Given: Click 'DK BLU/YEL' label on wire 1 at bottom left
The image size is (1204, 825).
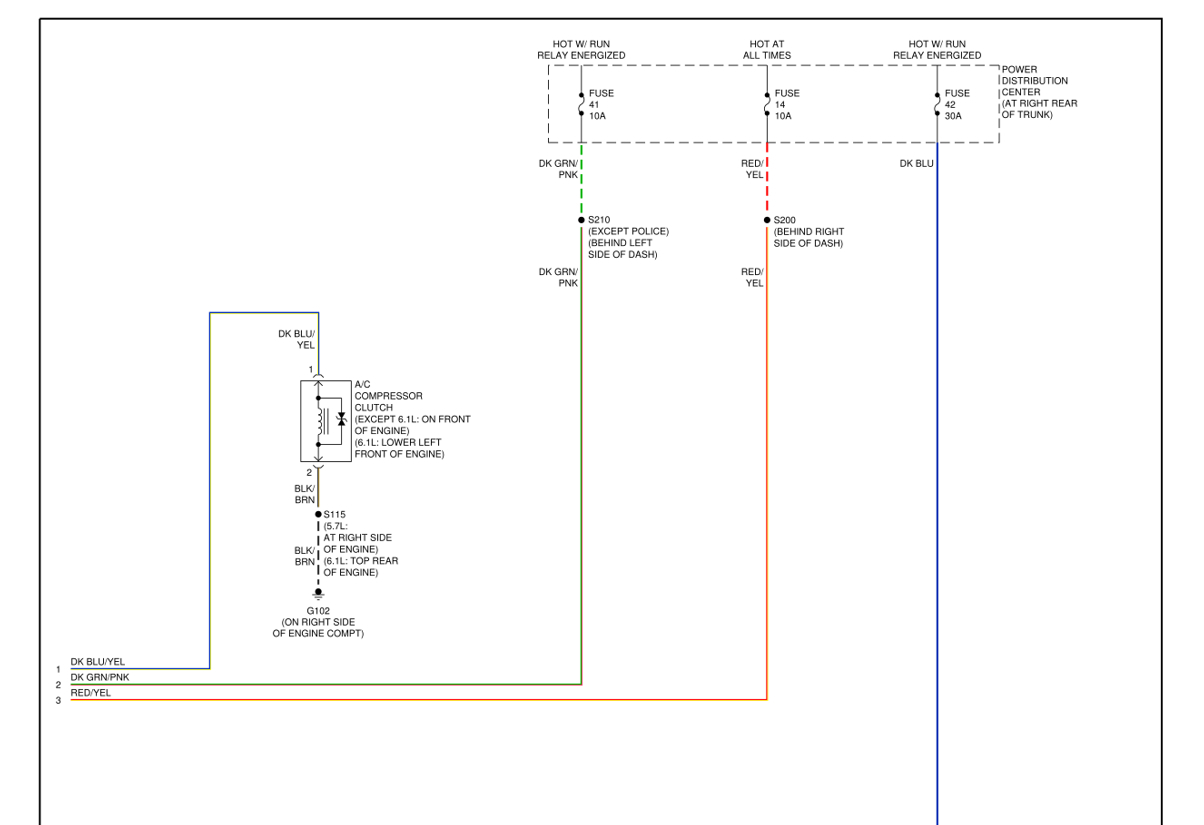Looking at the screenshot, I should click(x=98, y=662).
